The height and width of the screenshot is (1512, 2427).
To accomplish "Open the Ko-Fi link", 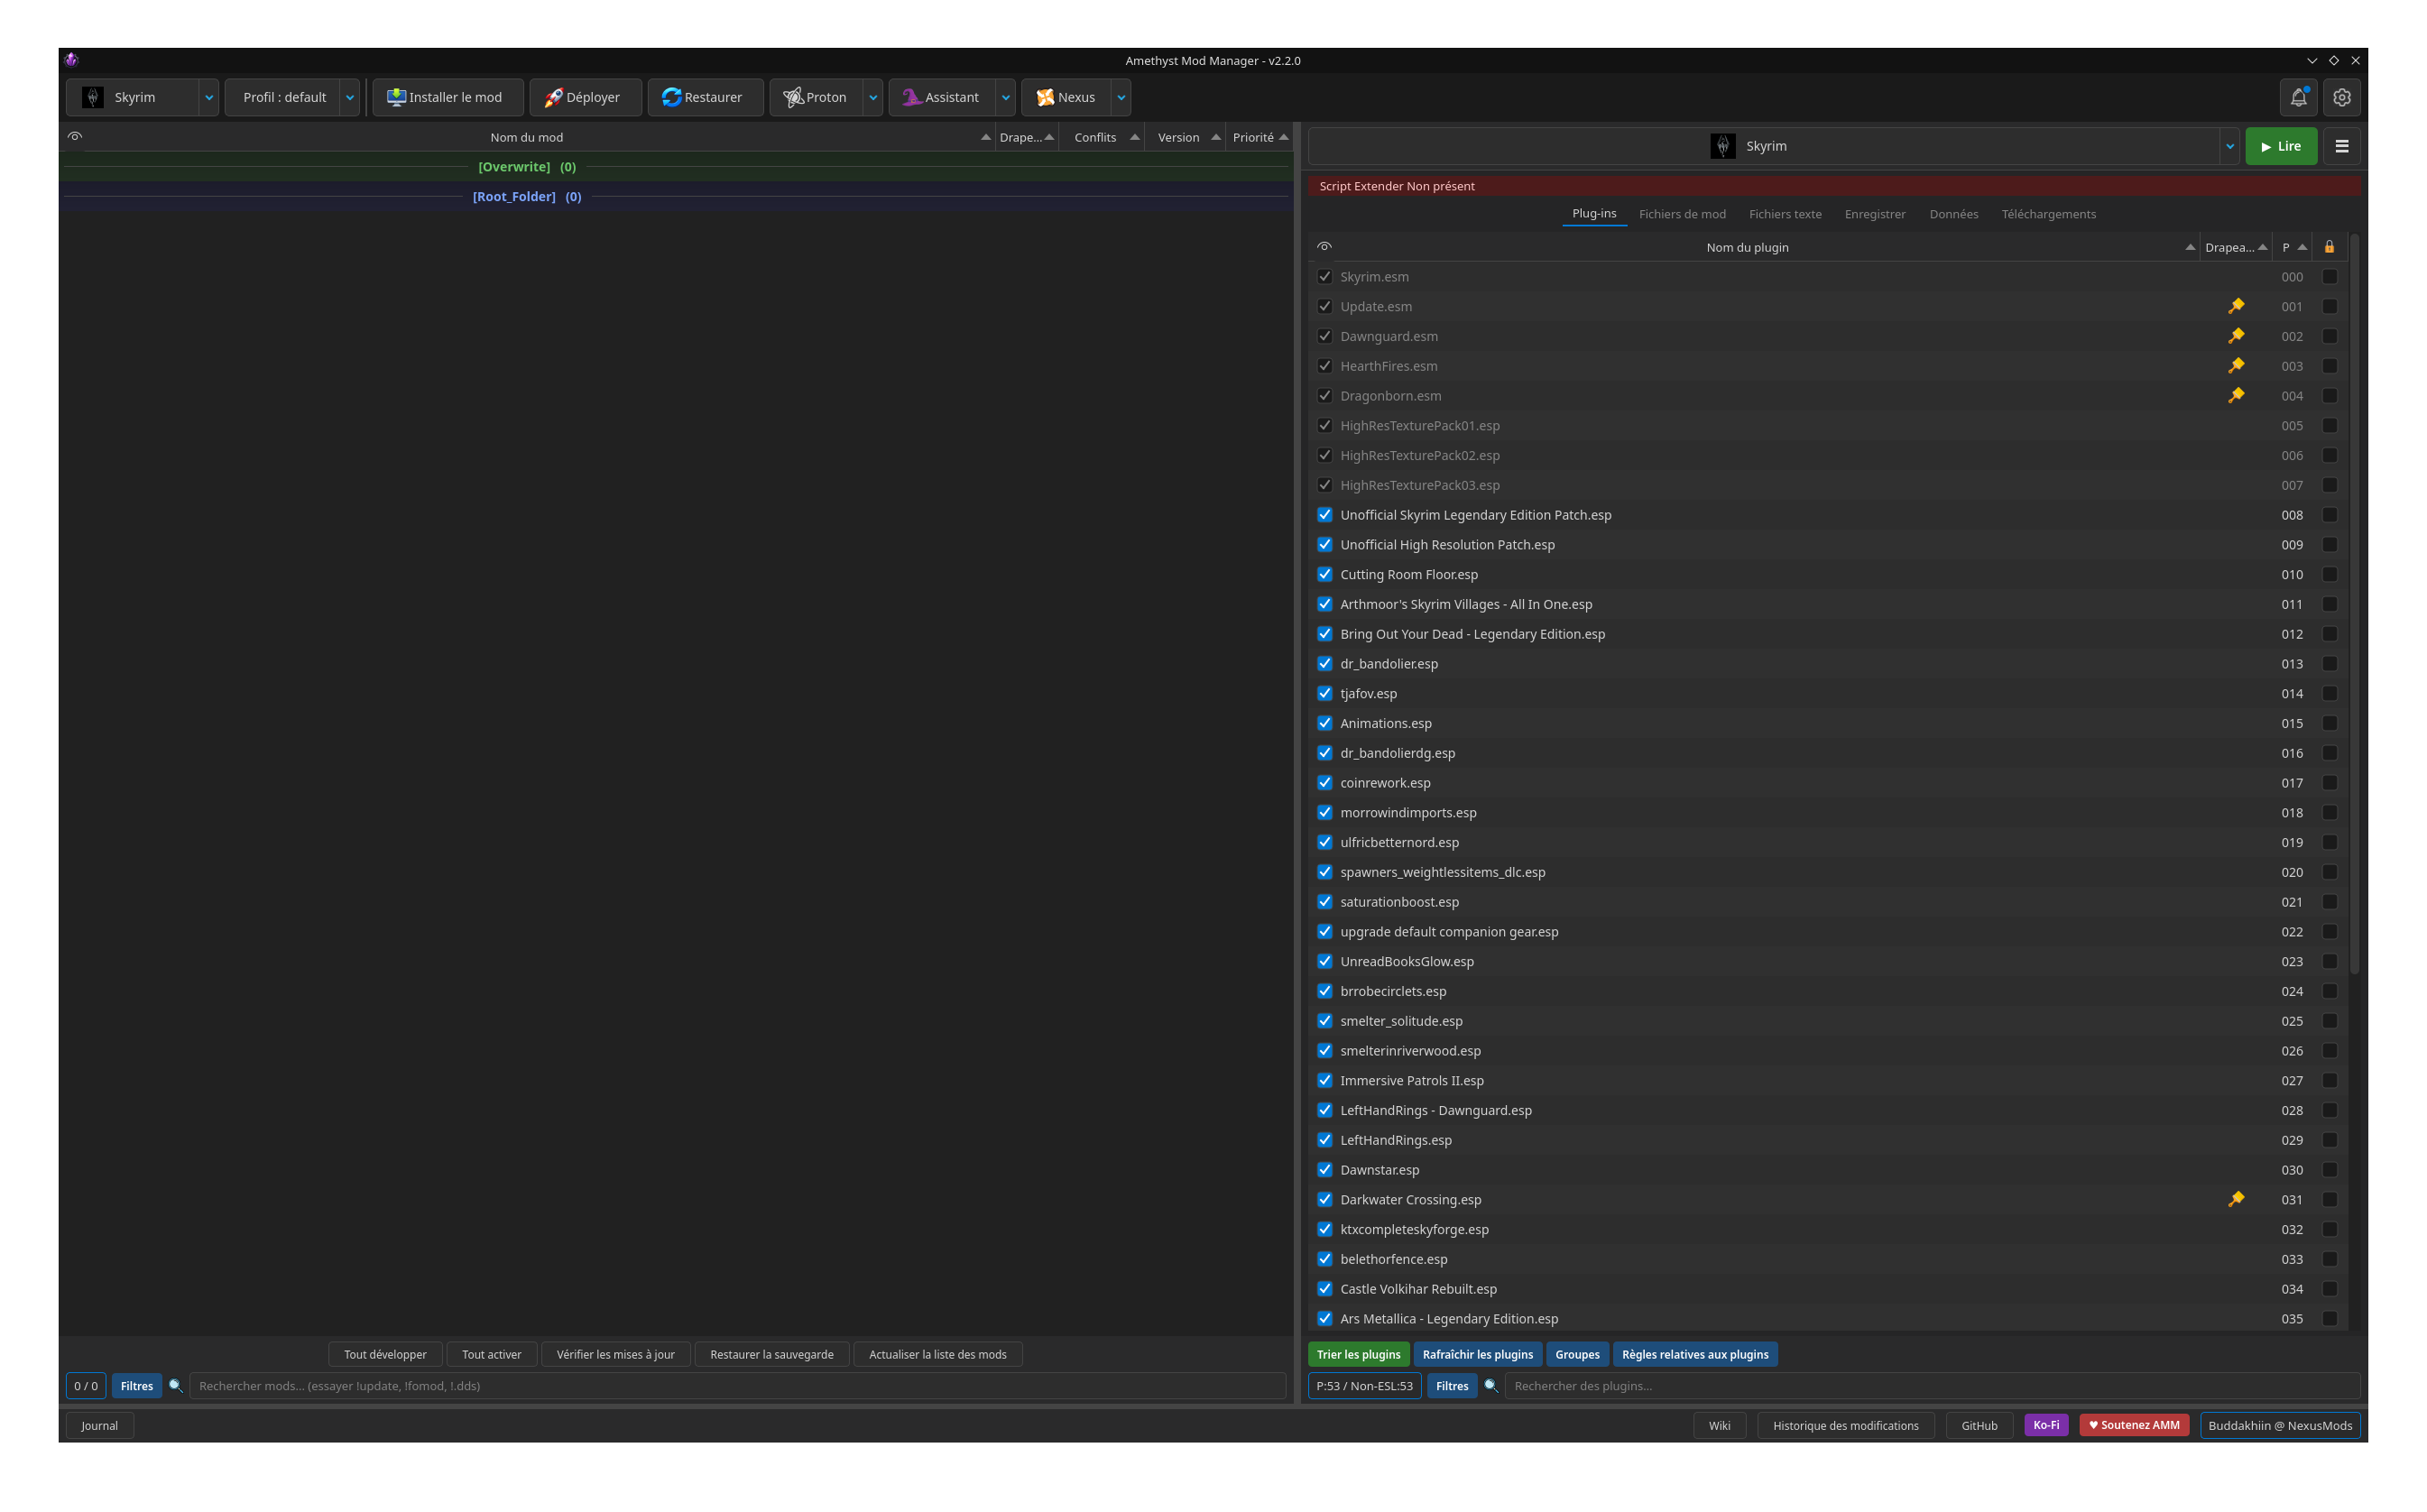I will click(2046, 1425).
